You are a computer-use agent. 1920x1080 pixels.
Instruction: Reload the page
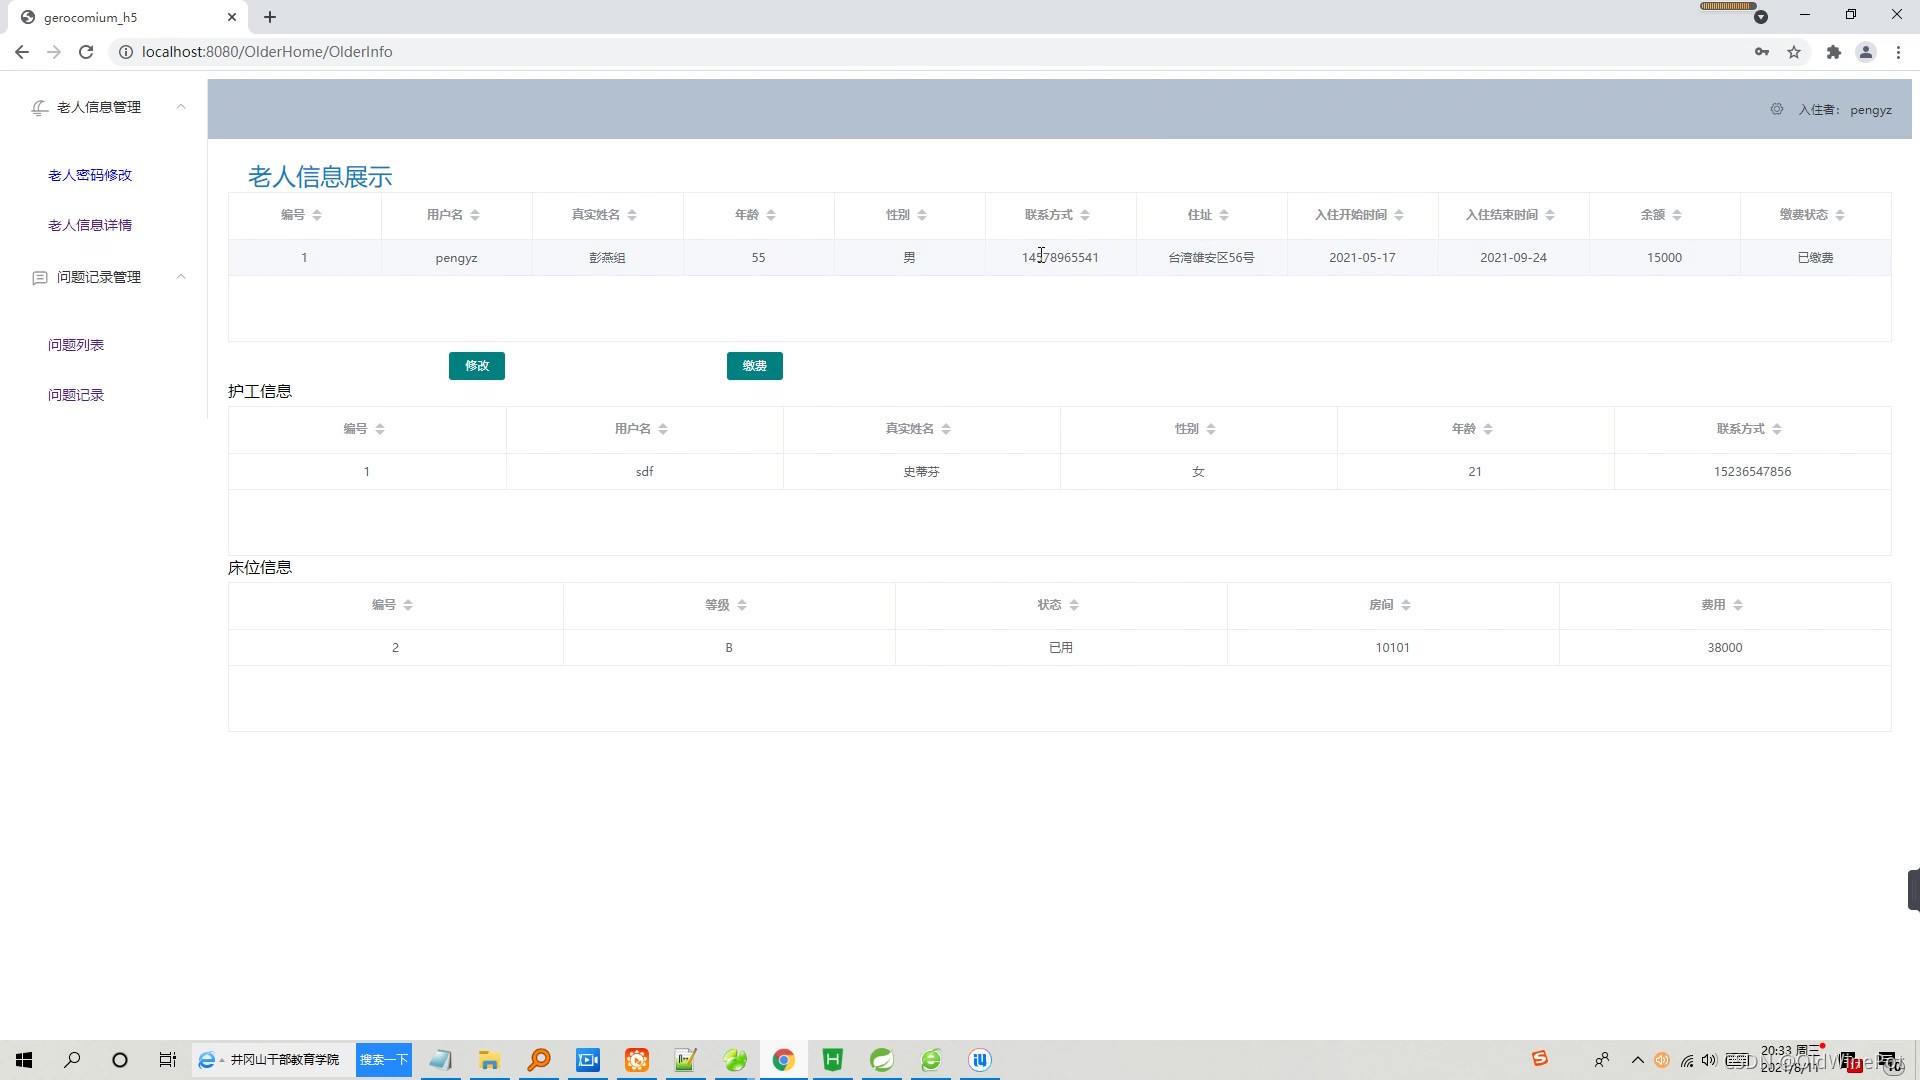(86, 52)
